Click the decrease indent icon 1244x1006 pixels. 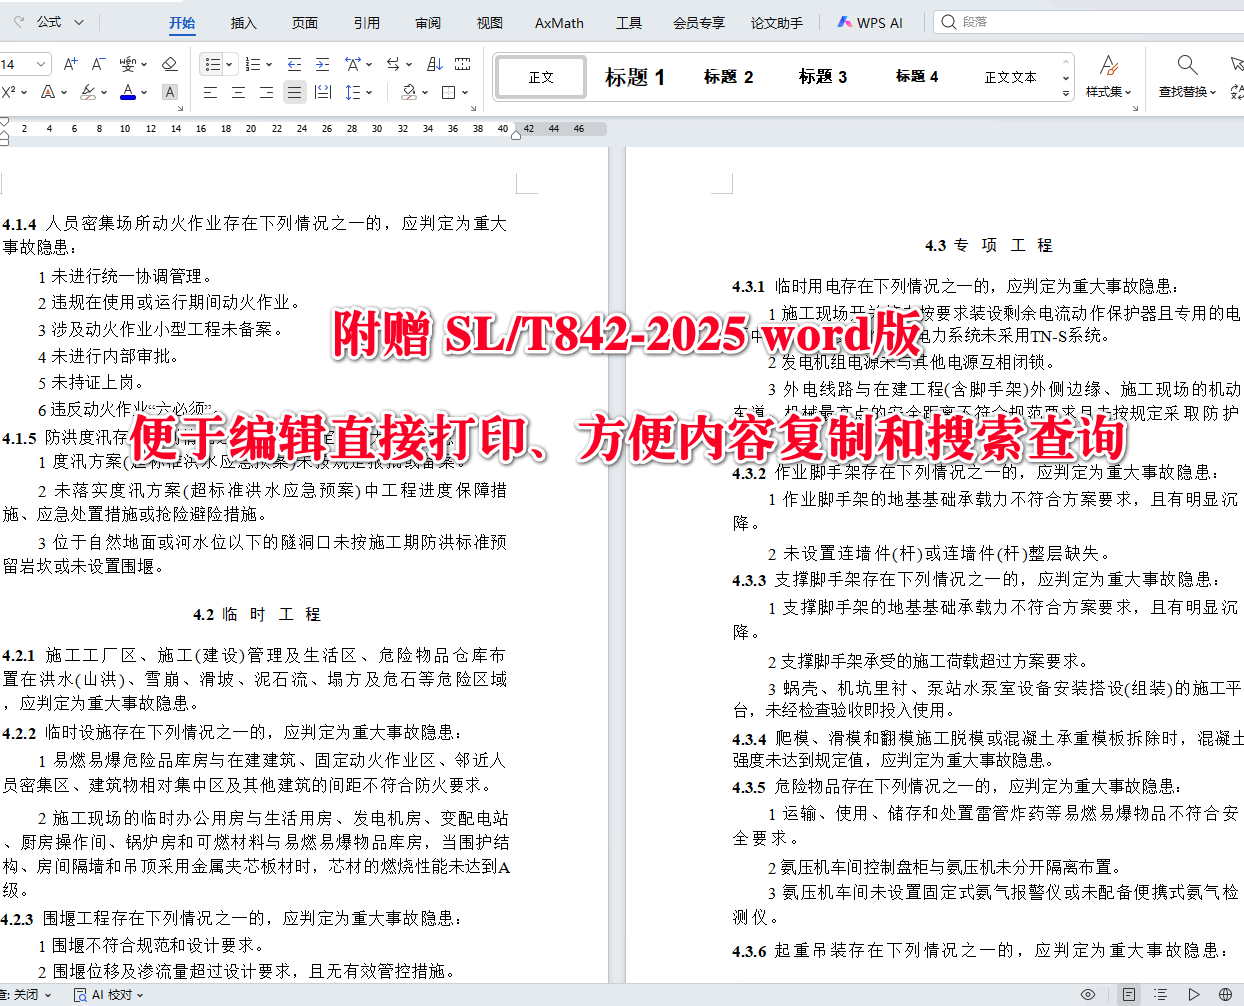295,64
